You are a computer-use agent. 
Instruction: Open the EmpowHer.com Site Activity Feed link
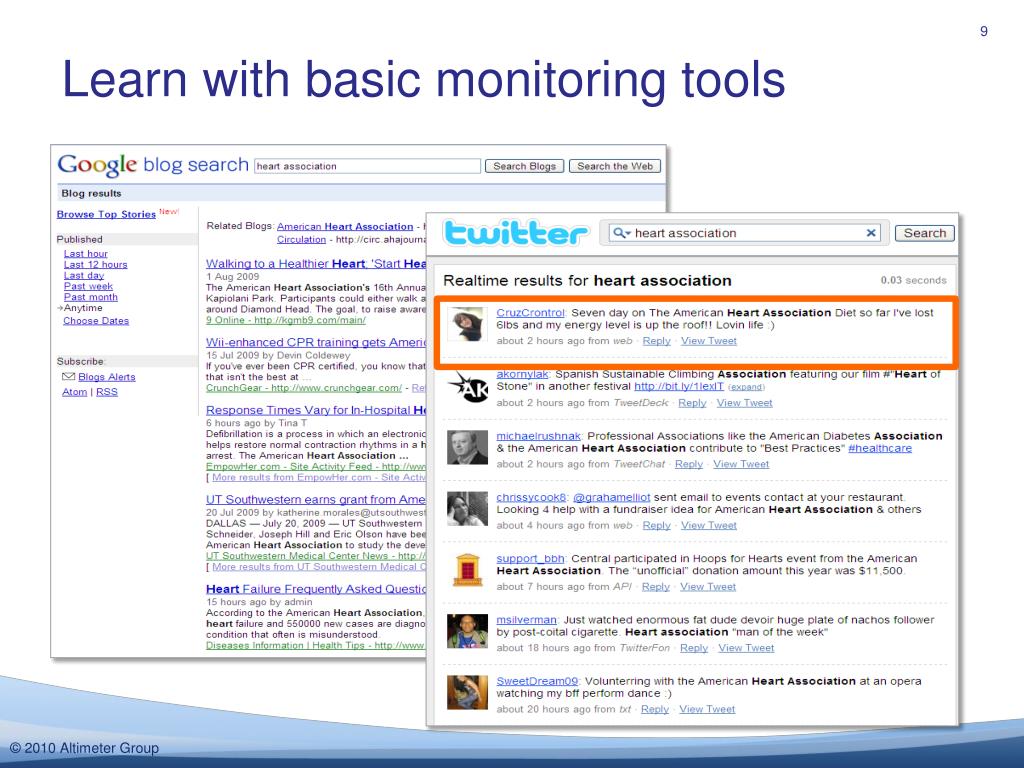pyautogui.click(x=316, y=466)
